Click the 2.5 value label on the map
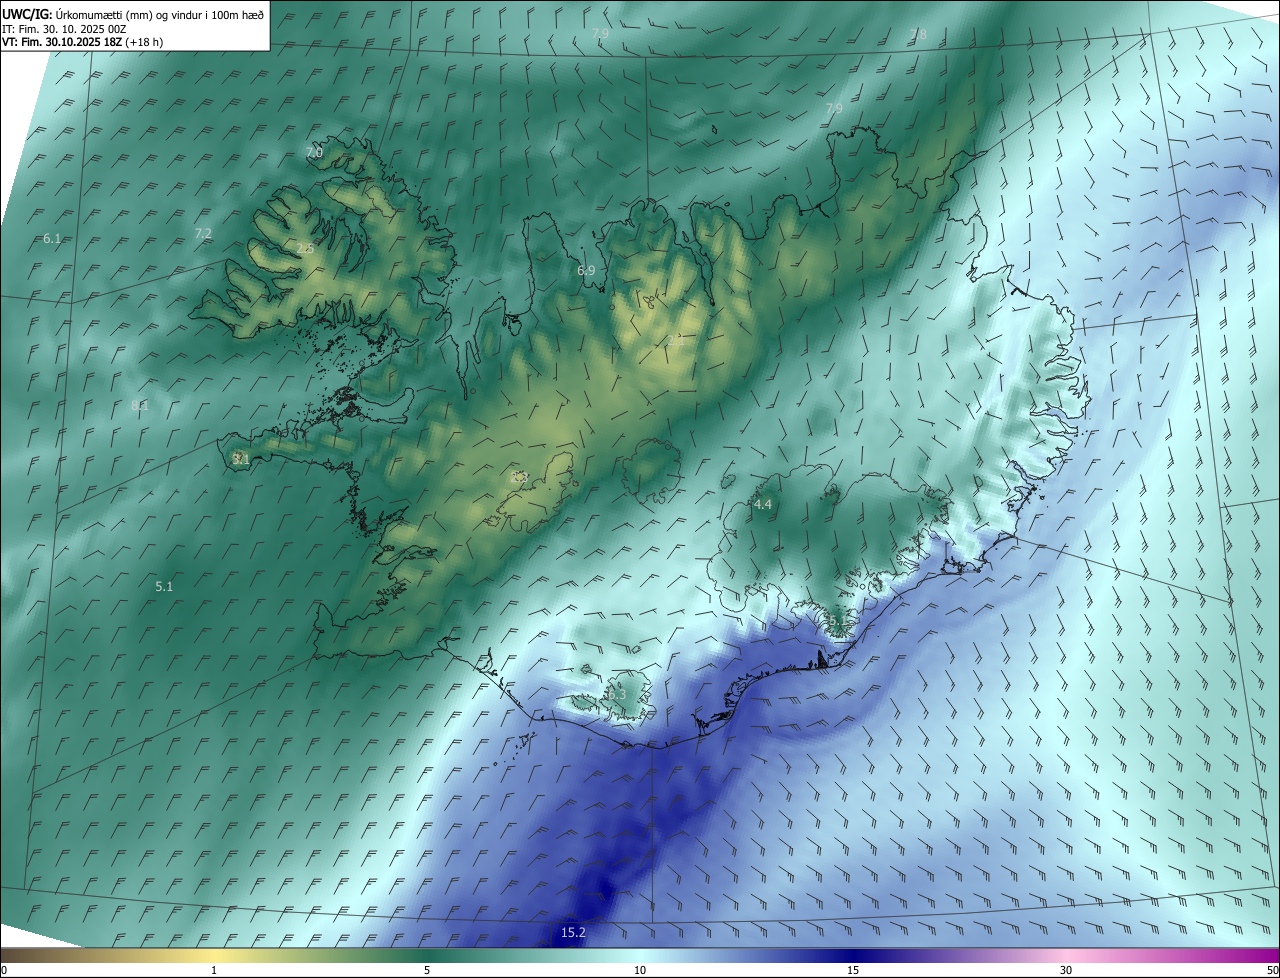The height and width of the screenshot is (978, 1280). pyautogui.click(x=305, y=249)
